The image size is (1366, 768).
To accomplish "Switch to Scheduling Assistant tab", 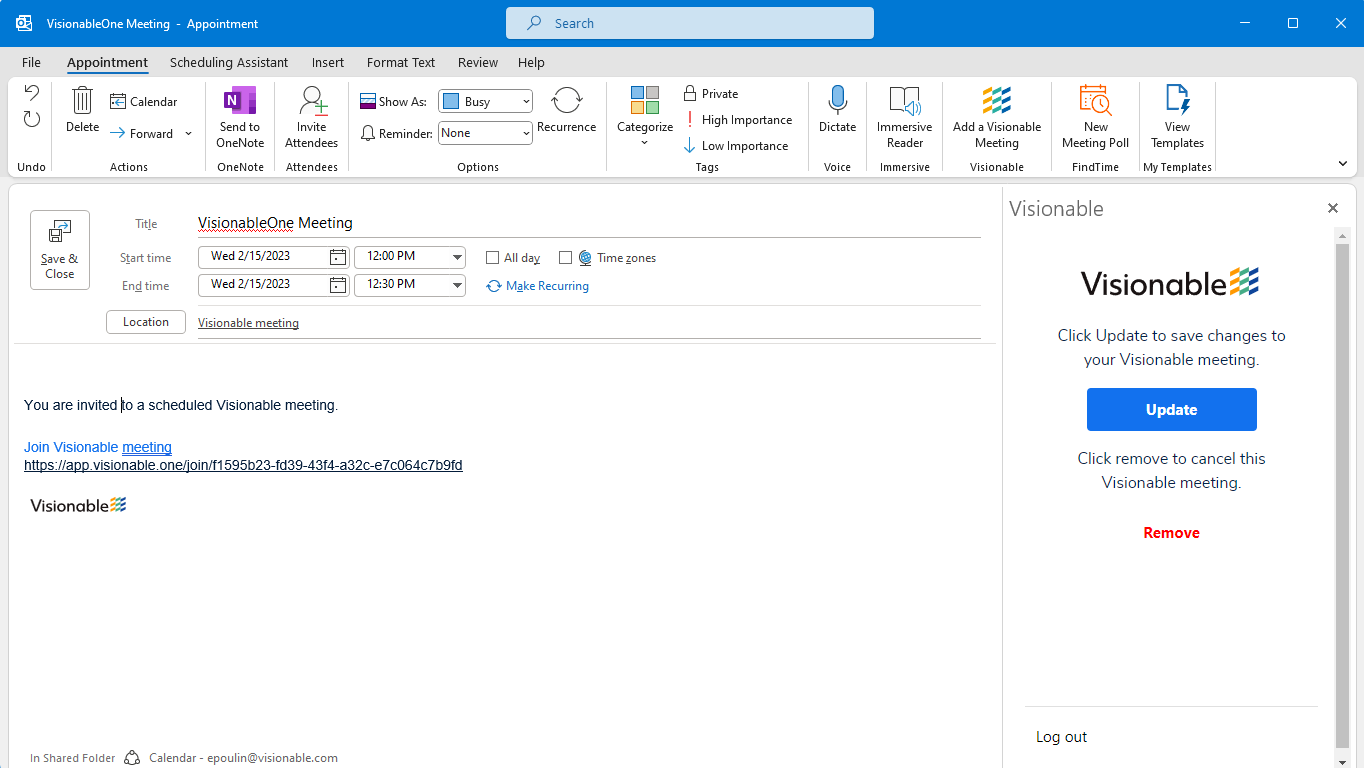I will [229, 62].
